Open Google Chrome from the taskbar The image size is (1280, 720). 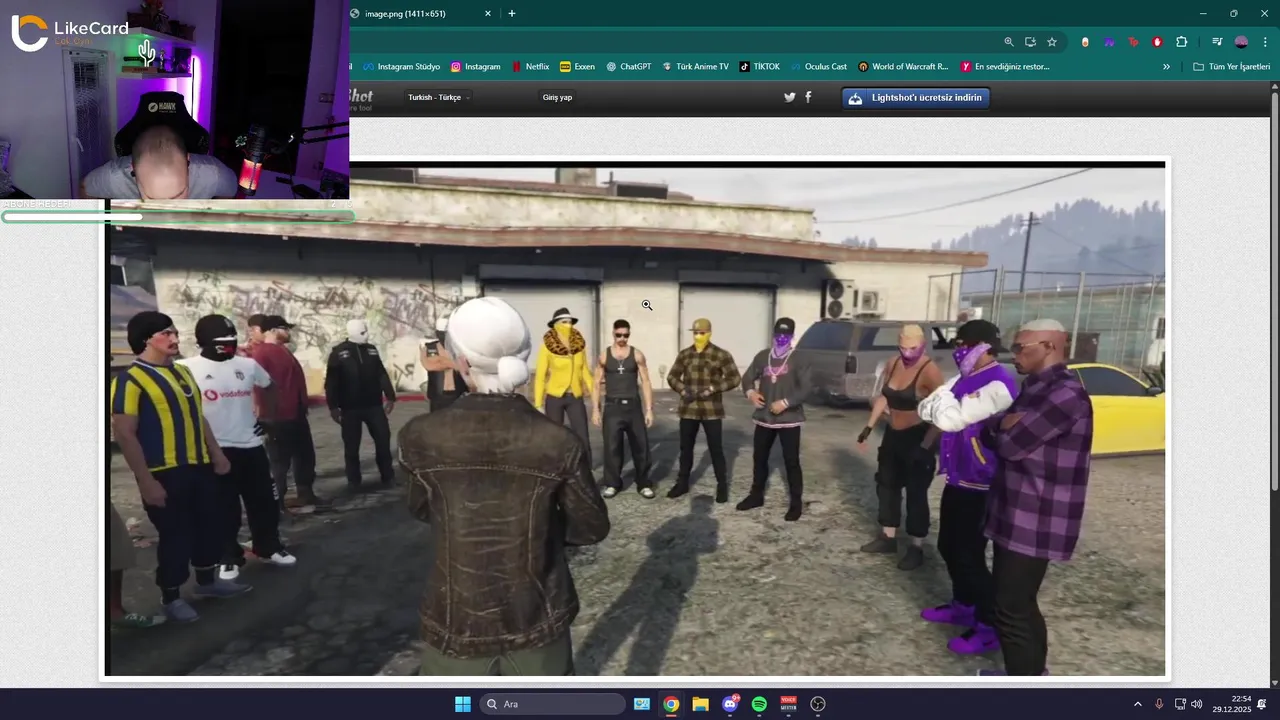671,704
